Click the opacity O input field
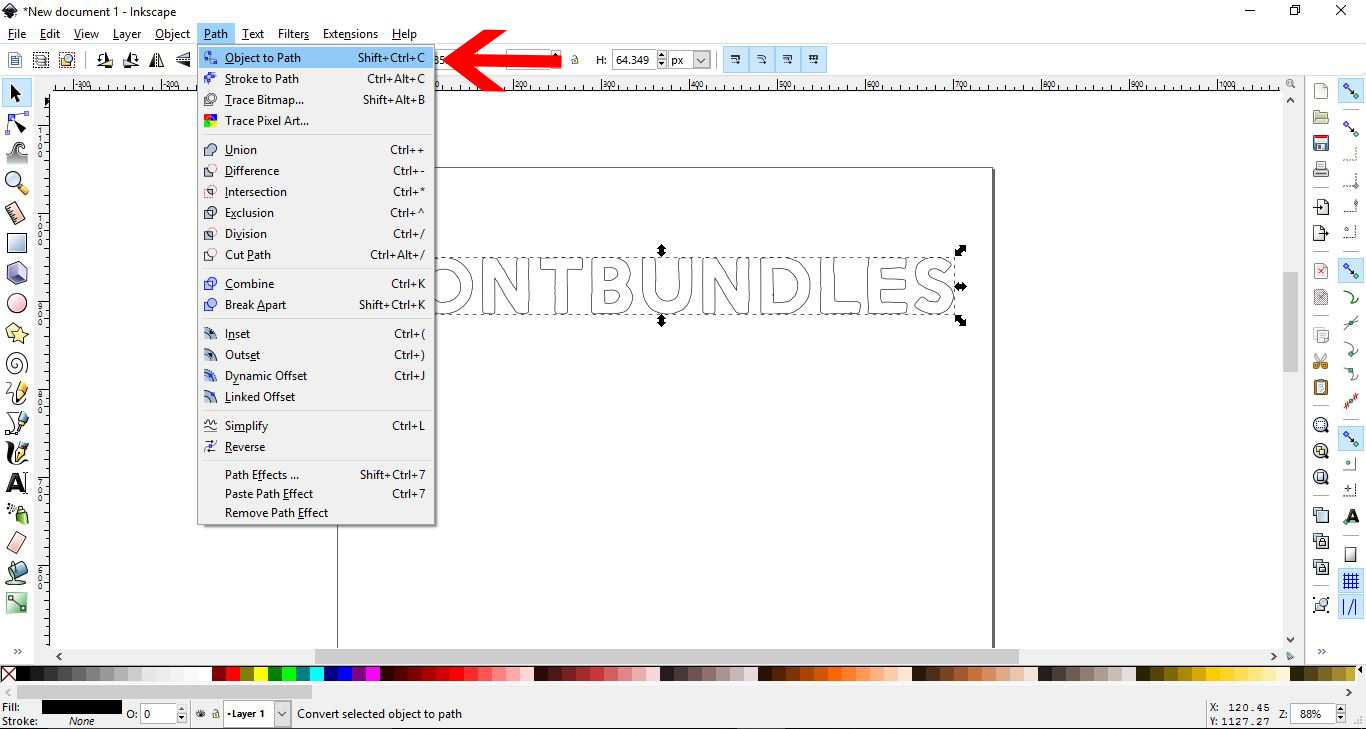 [x=158, y=714]
